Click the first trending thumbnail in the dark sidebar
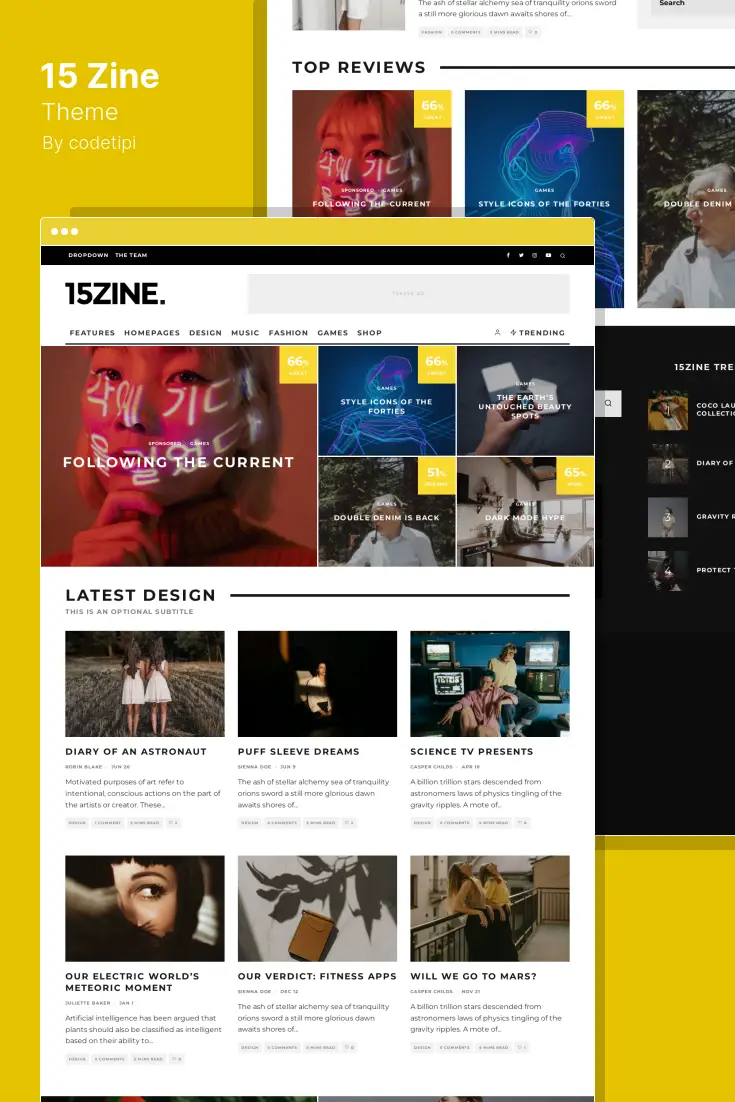 [x=668, y=410]
